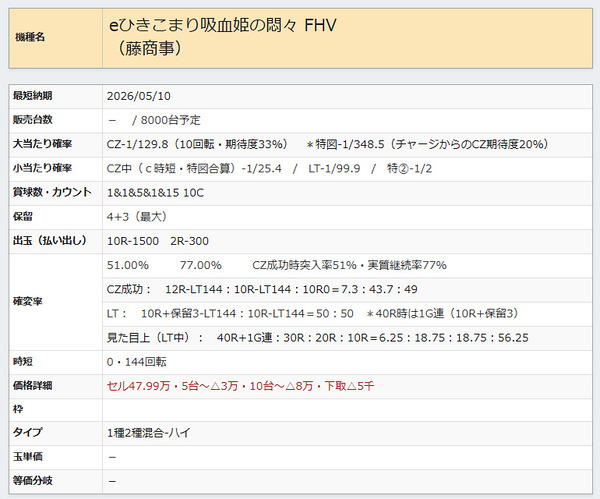Viewport: 600px width, 499px height.
Task: Click the CZ中 -1/25.4 small-hit value
Action: [x=194, y=168]
